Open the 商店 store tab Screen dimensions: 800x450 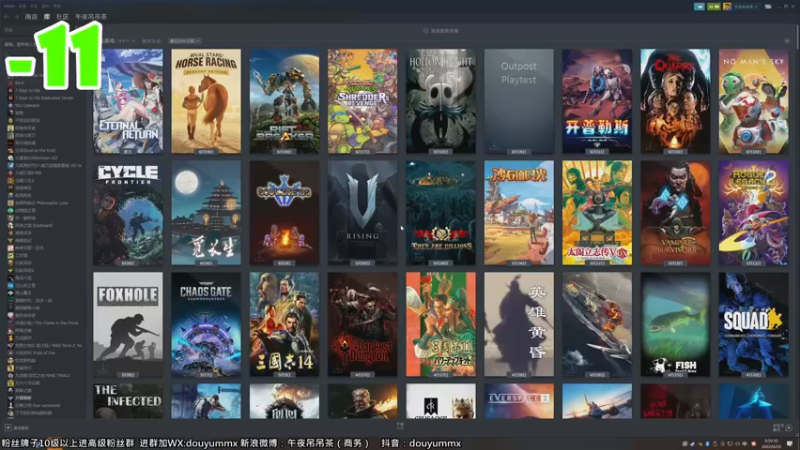tap(31, 17)
